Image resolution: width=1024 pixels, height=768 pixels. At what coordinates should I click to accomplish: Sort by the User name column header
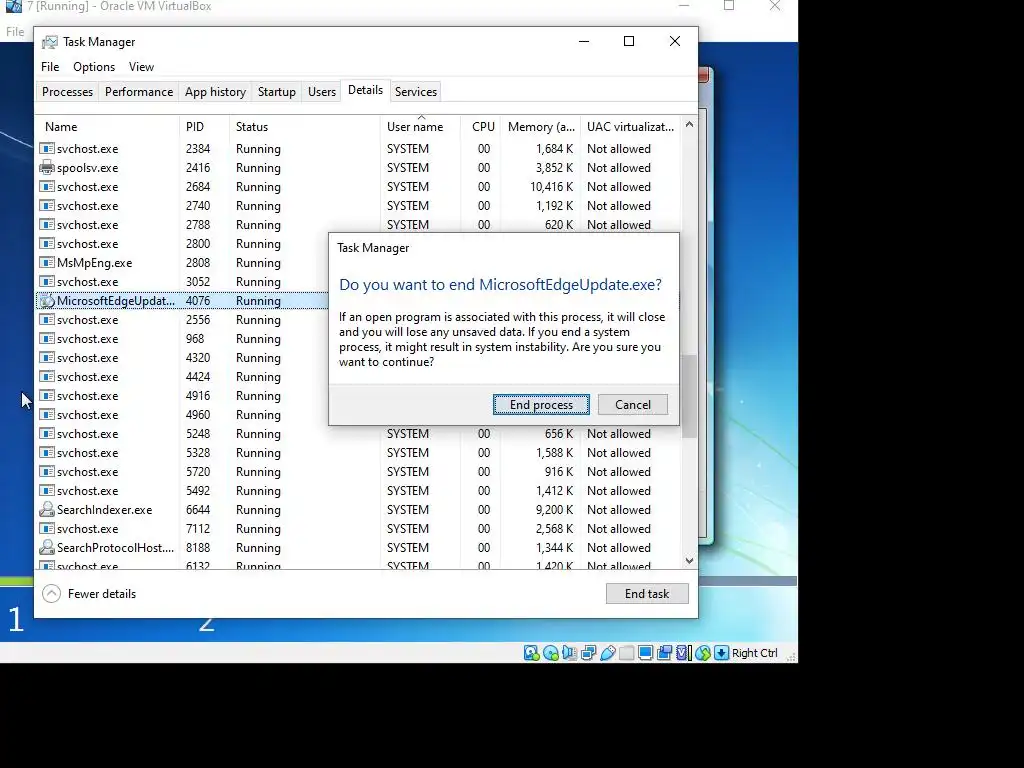click(x=421, y=127)
